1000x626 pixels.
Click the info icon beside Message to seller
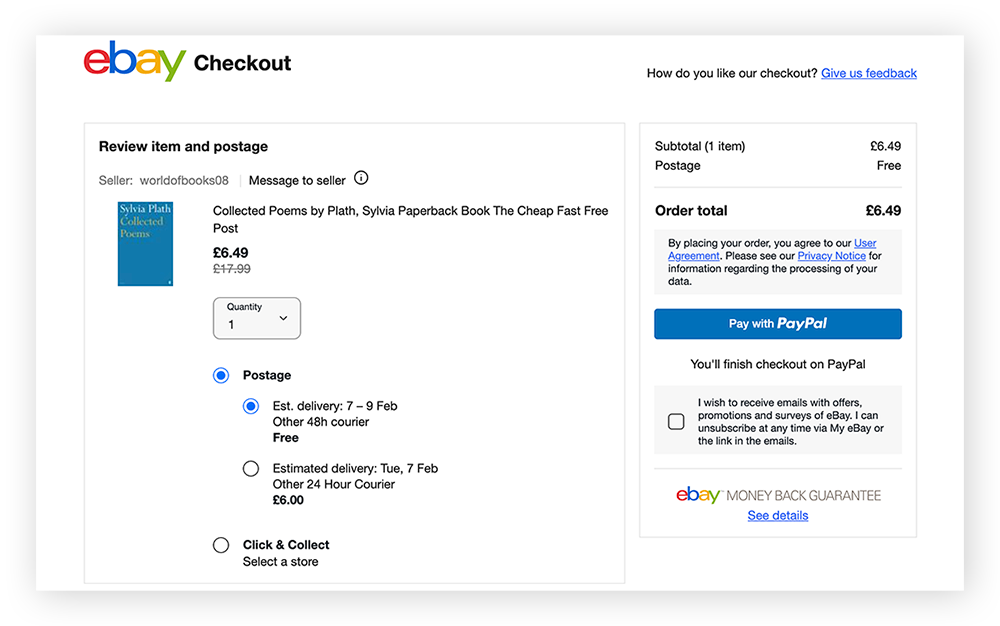(361, 178)
